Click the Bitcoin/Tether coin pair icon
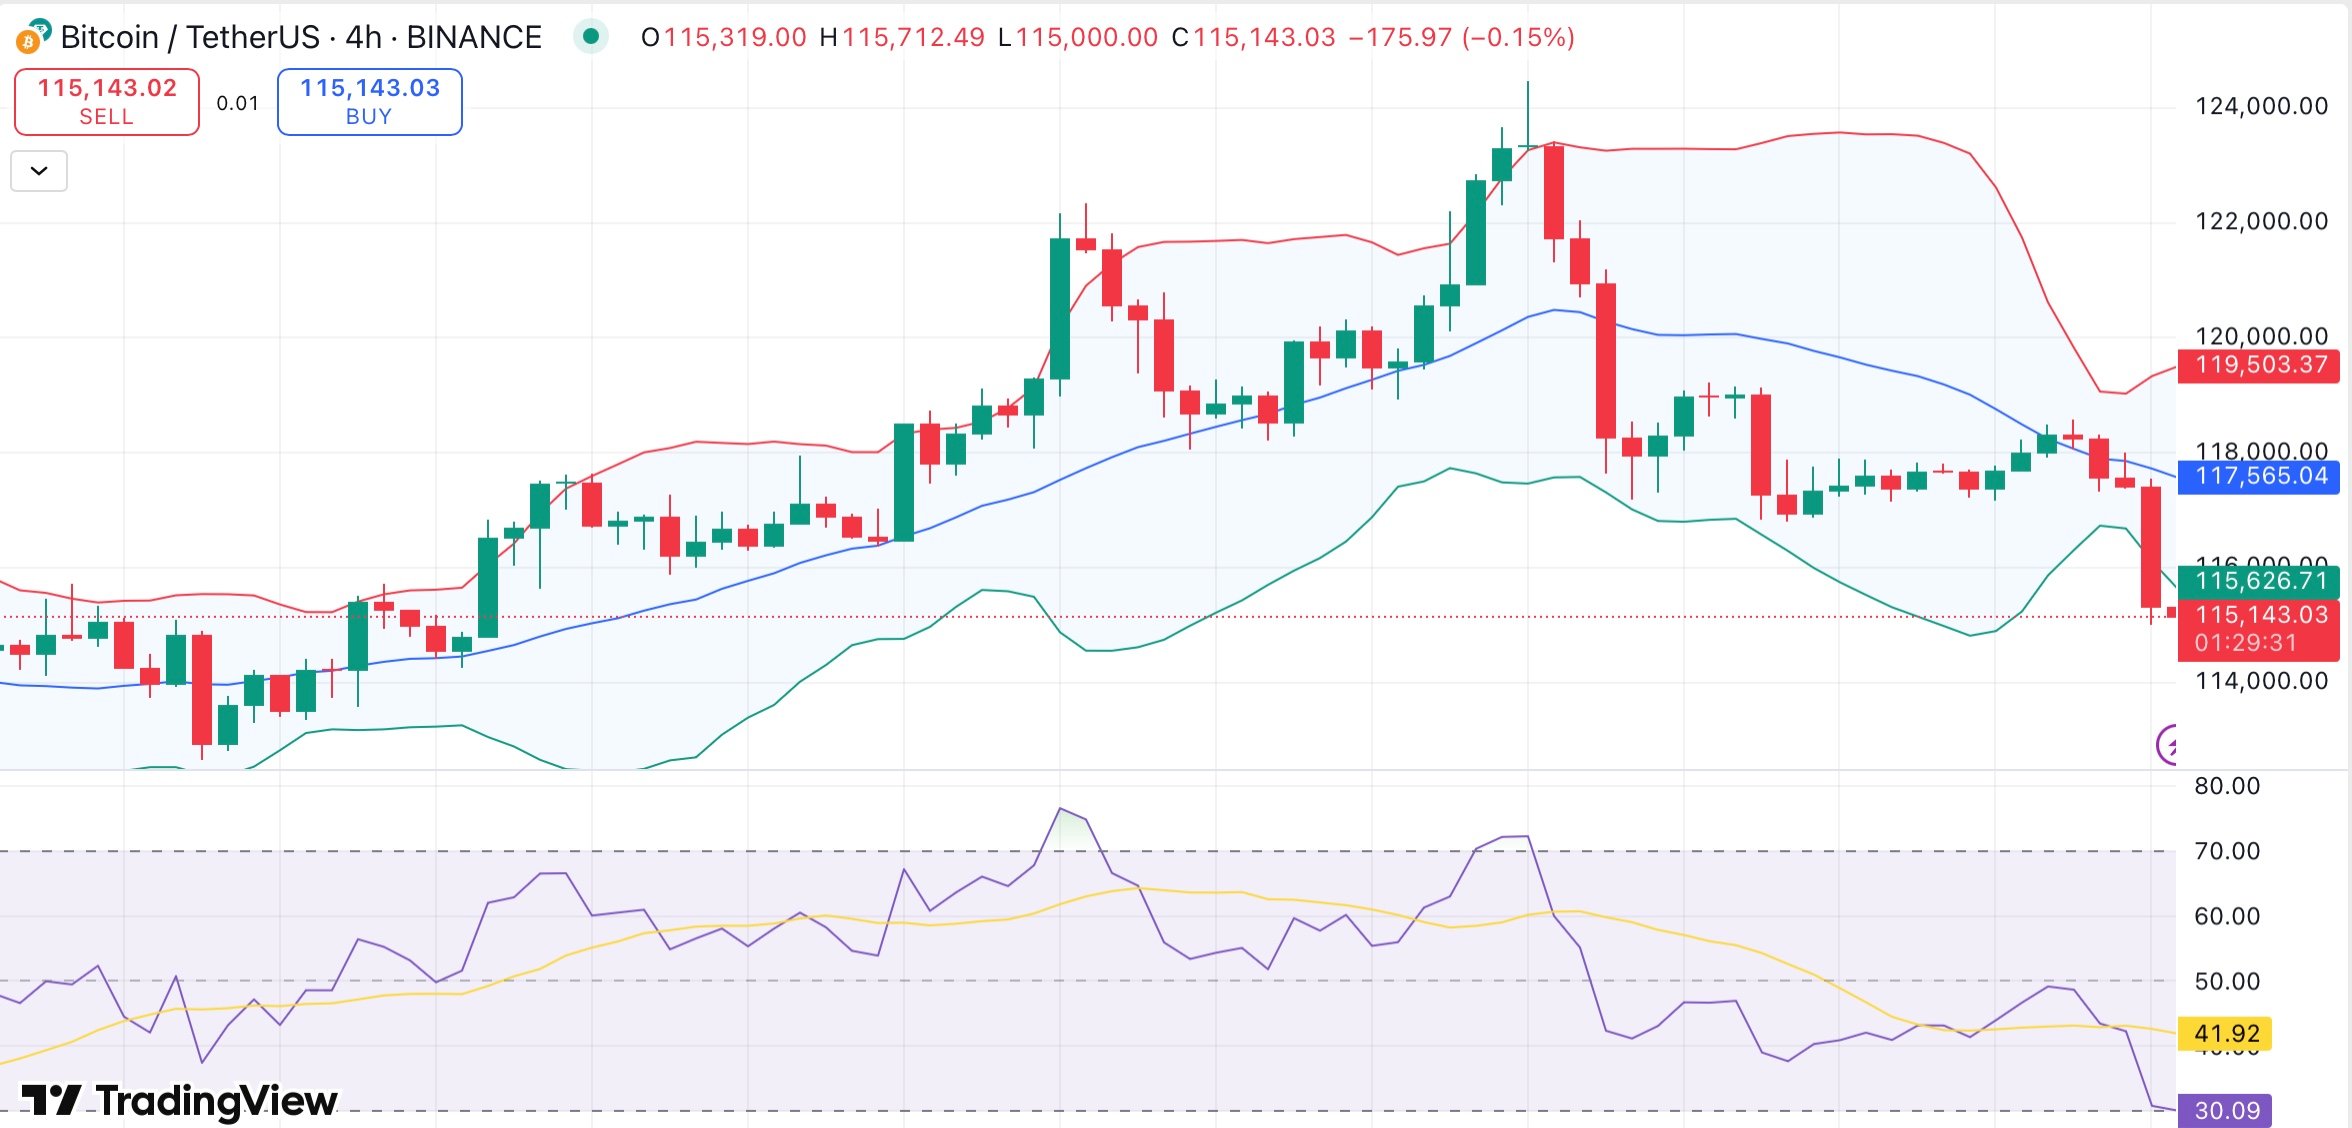This screenshot has width=2352, height=1128. click(33, 36)
